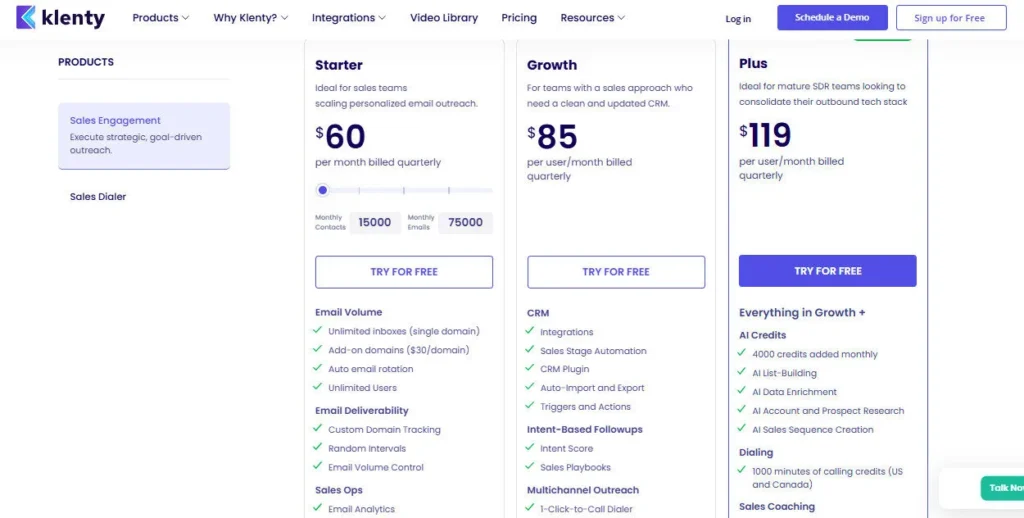Click the Klenty logo icon
Image resolution: width=1024 pixels, height=518 pixels.
pyautogui.click(x=26, y=17)
